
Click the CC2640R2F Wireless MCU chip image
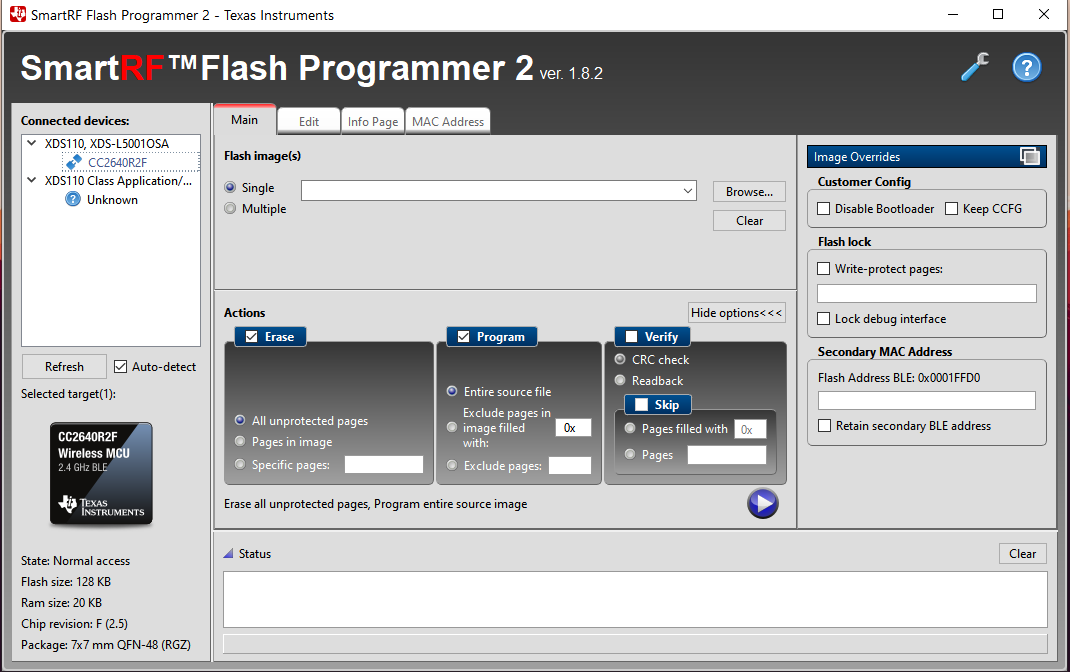(101, 473)
